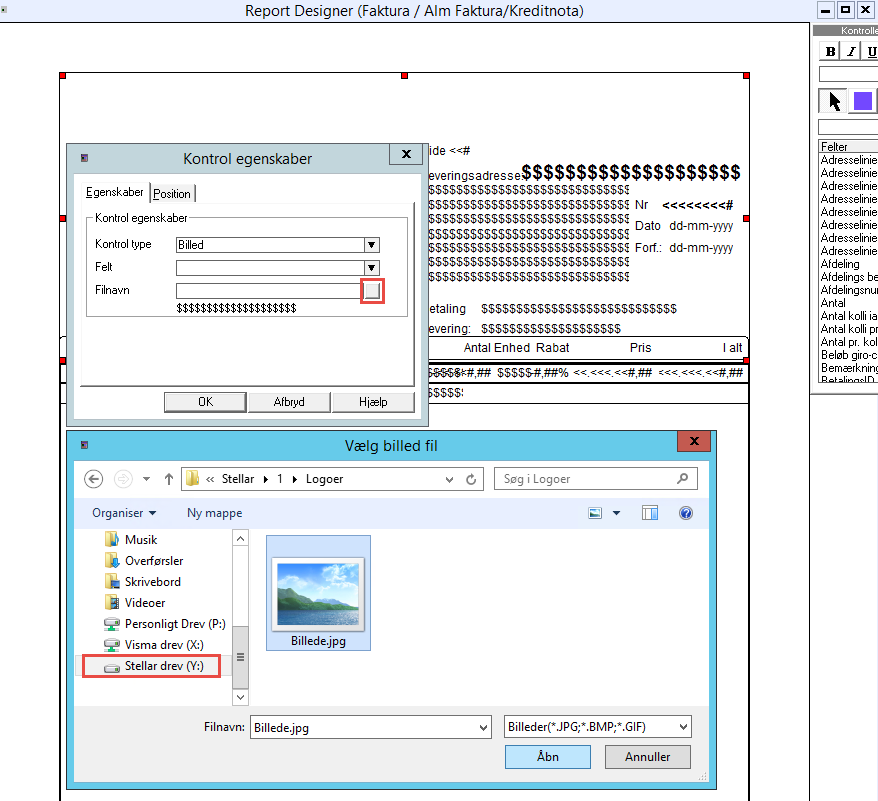878x801 pixels.
Task: Go up one folder level
Action: click(169, 479)
